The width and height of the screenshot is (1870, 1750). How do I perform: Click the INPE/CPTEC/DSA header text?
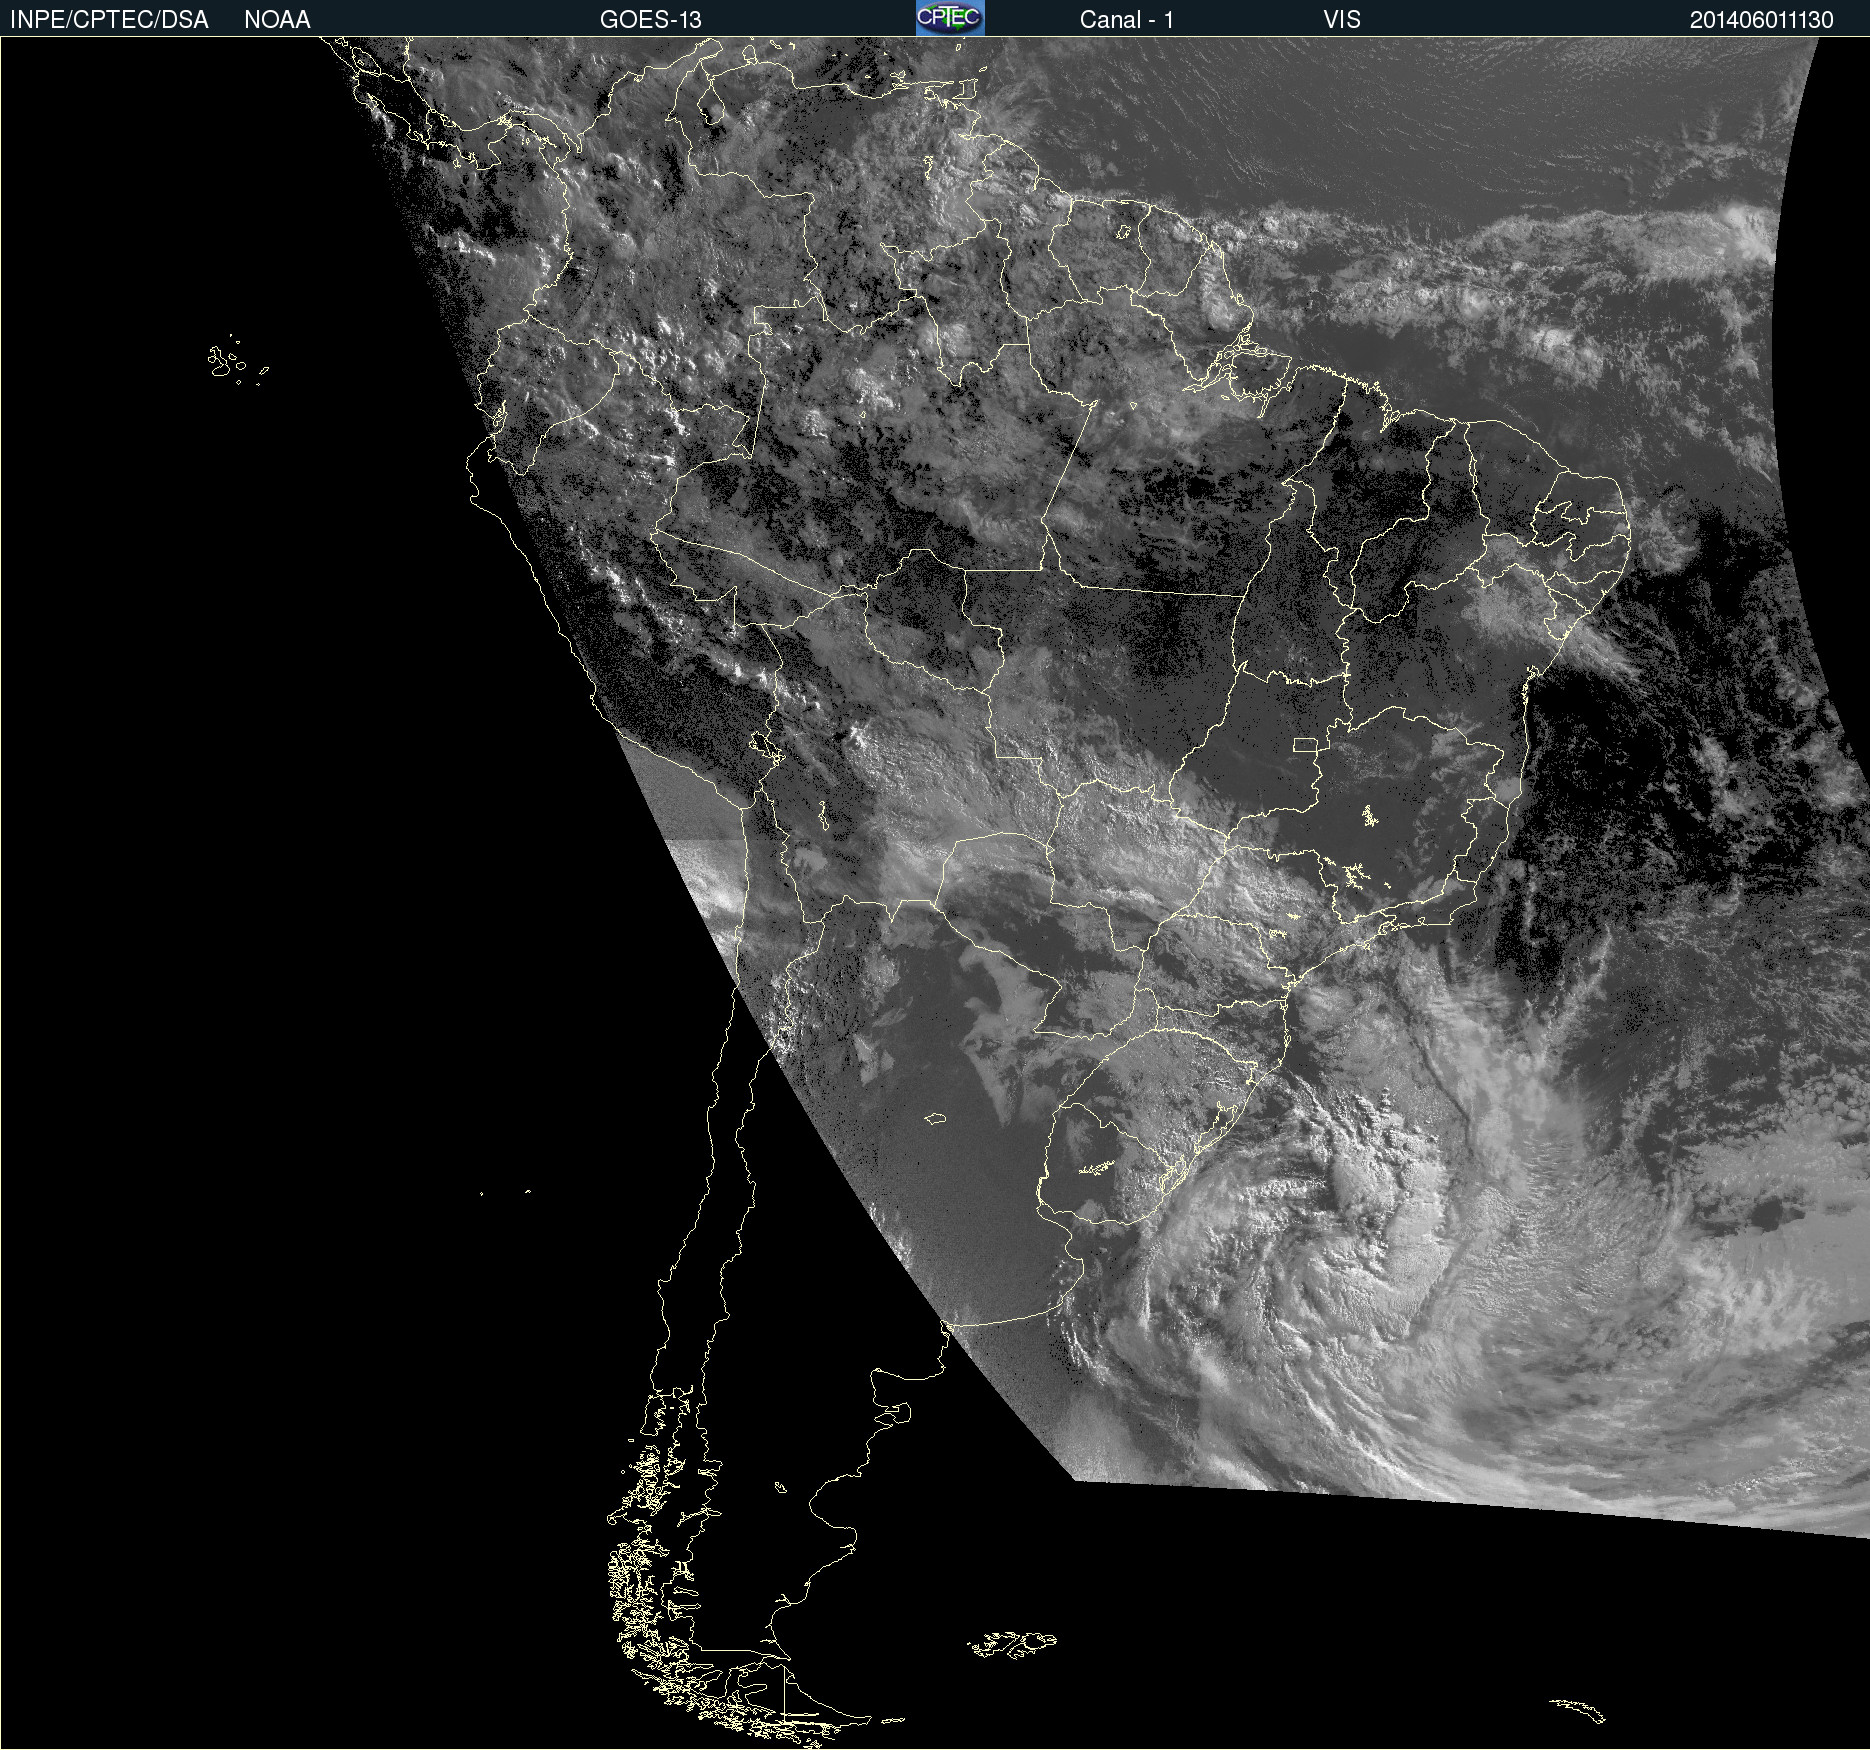pos(109,20)
